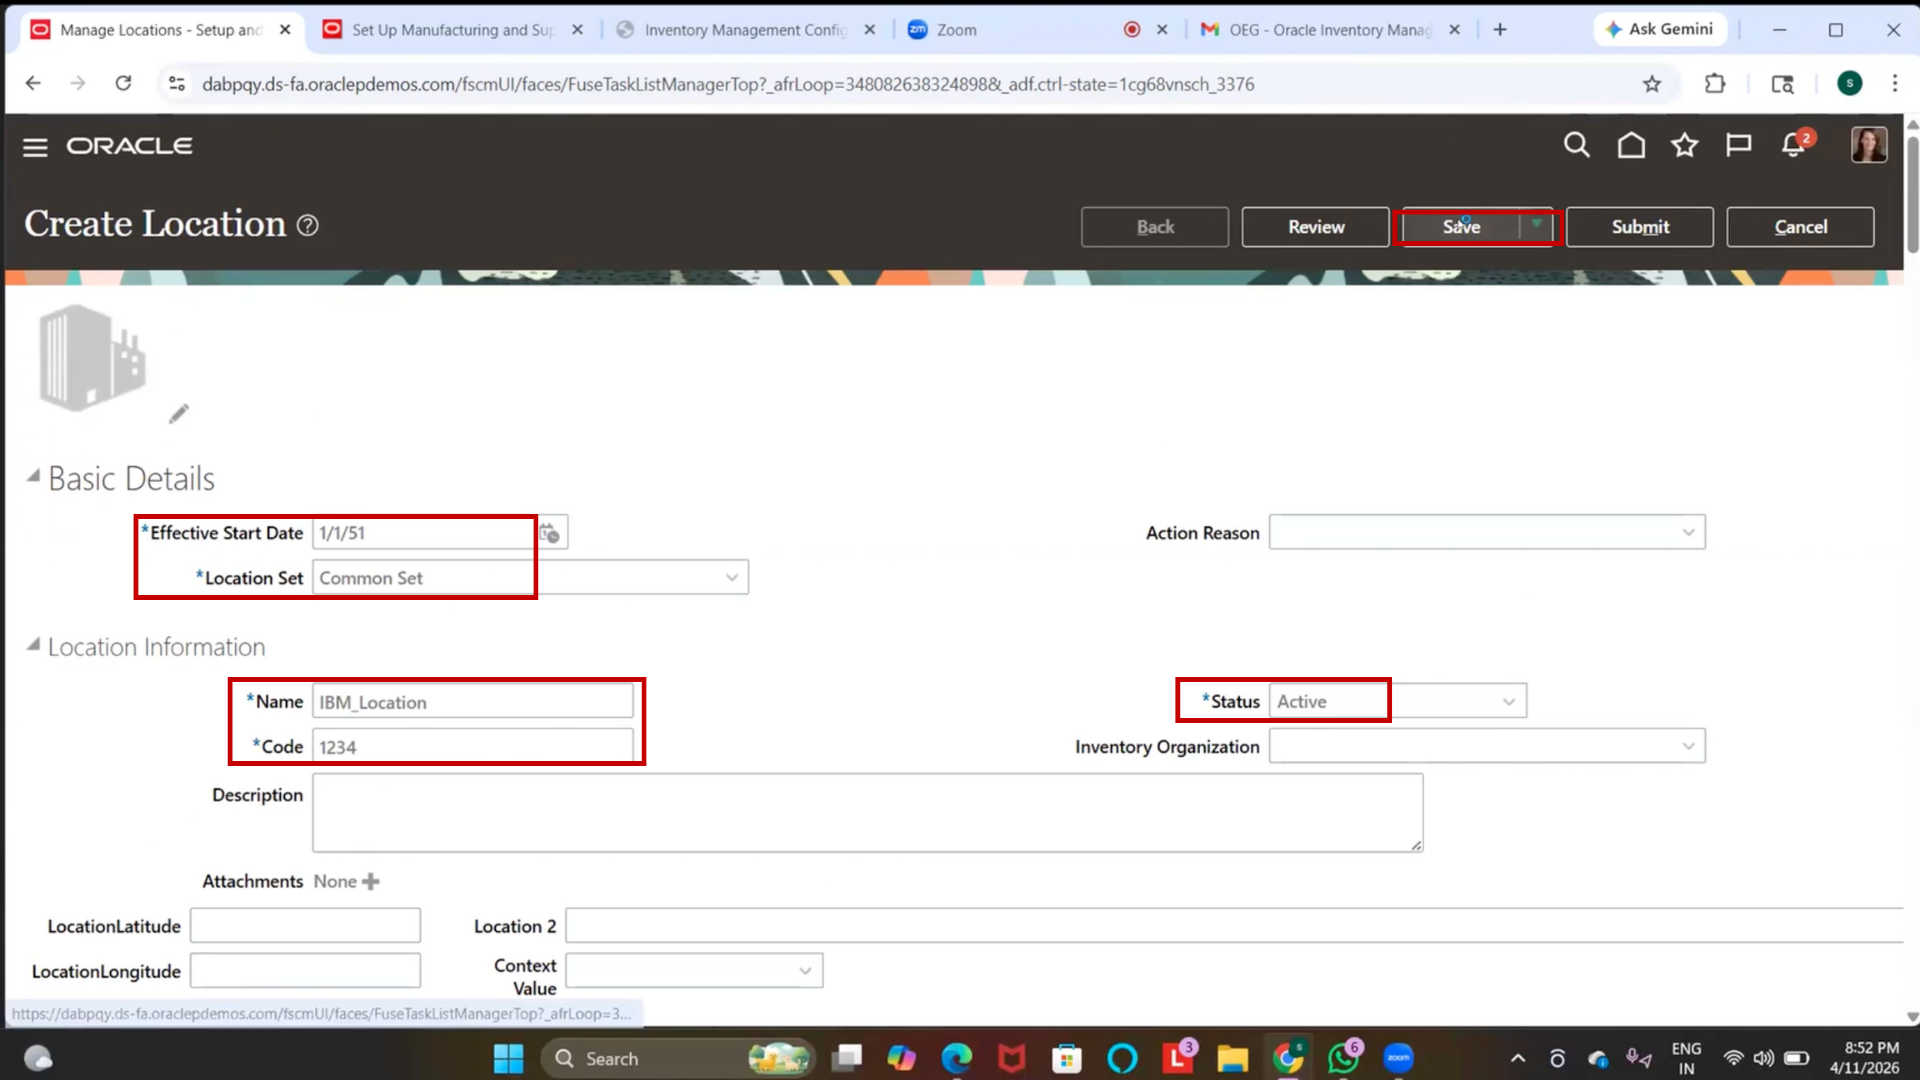
Task: Click the browser back arrow
Action: point(33,84)
